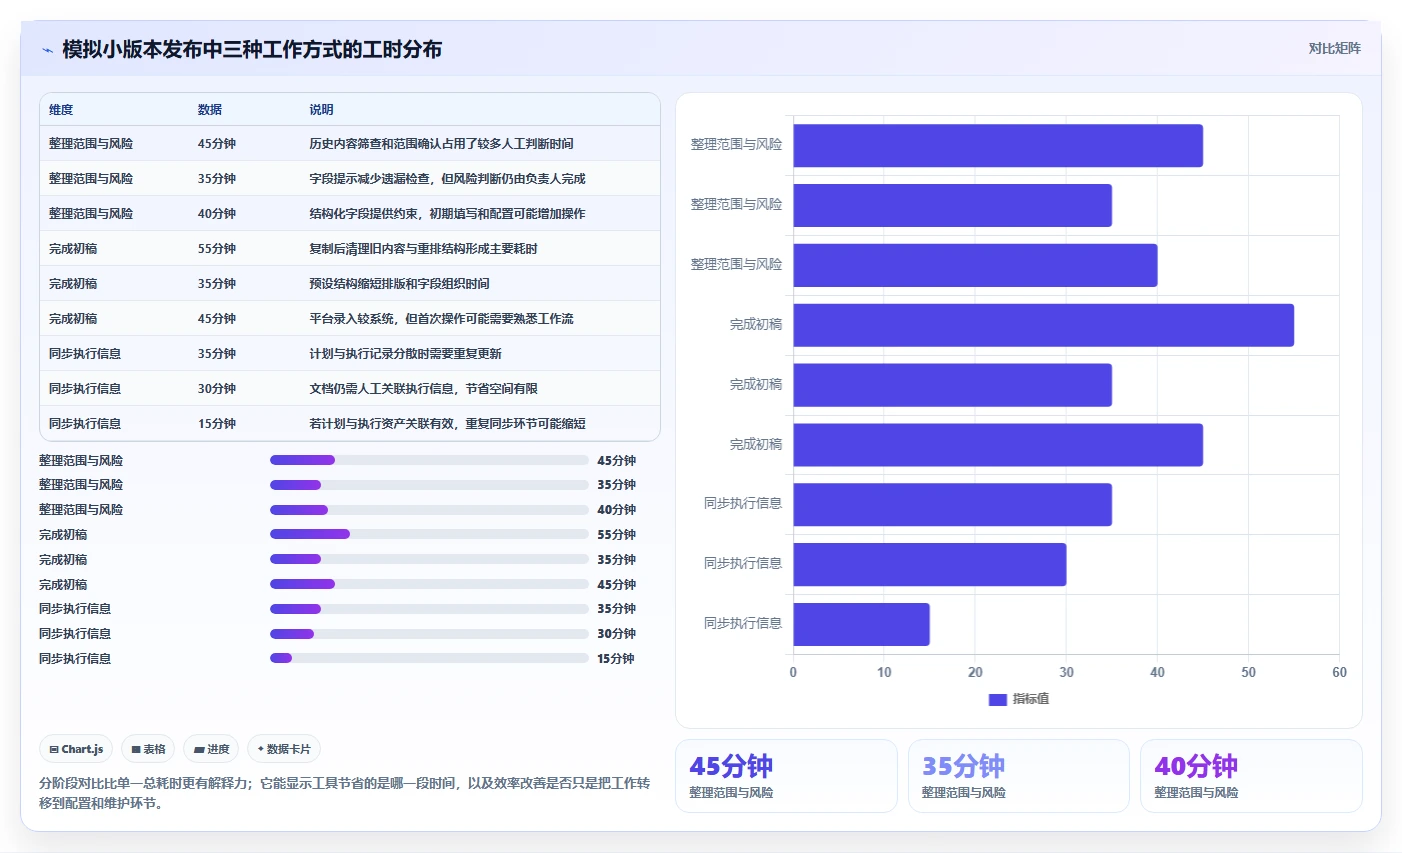This screenshot has height=853, width=1402.
Task: Click the progress bar labeled 40分钟
Action: tap(429, 510)
